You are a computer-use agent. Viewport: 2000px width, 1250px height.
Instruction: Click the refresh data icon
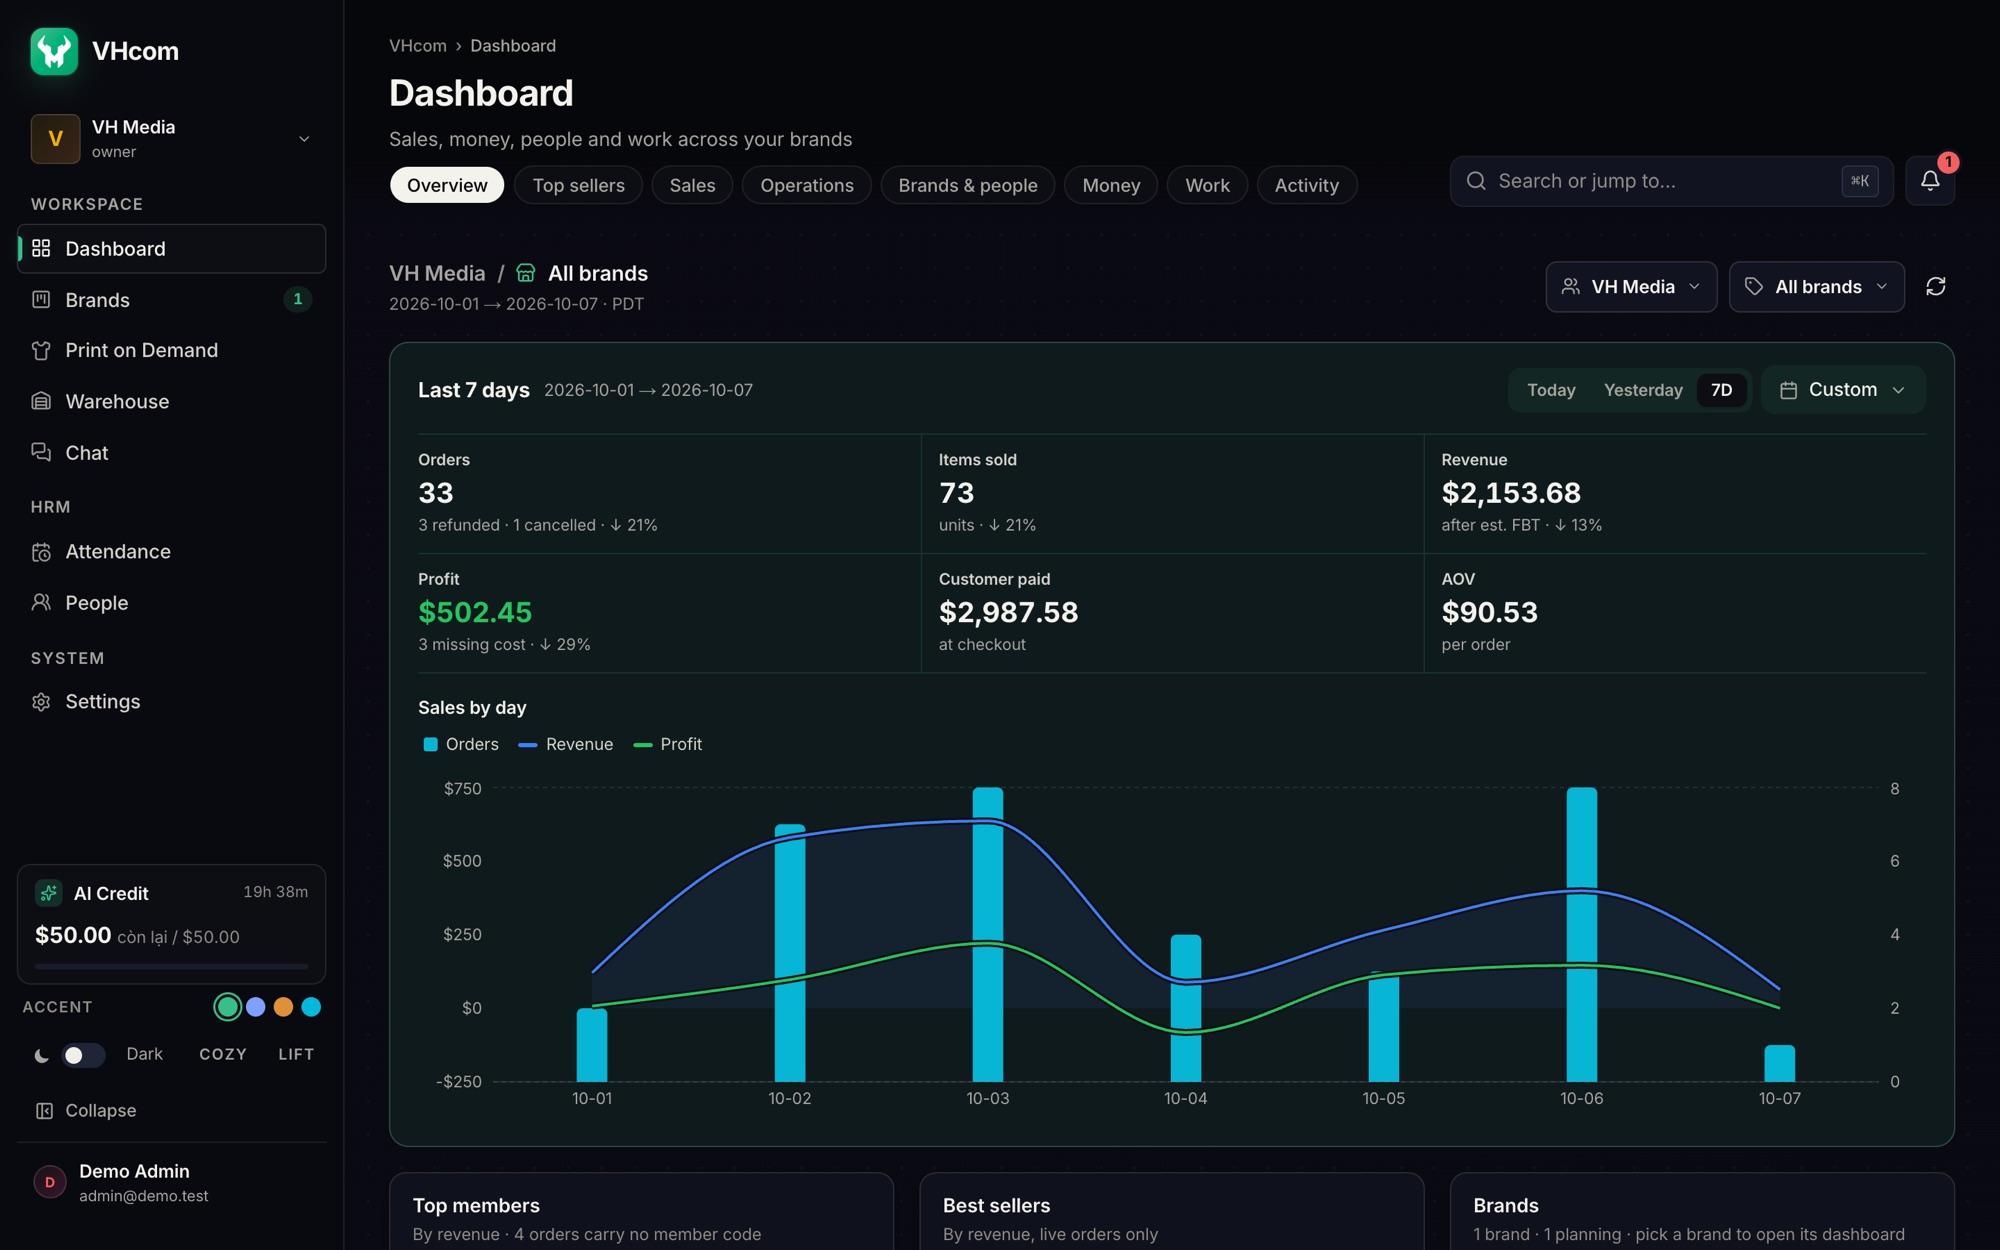click(x=1936, y=287)
